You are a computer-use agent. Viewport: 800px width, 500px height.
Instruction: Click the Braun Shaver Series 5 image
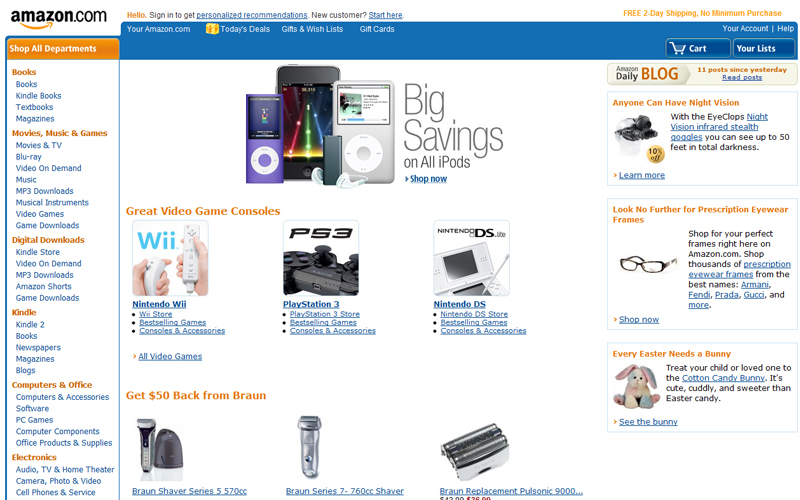pos(159,448)
